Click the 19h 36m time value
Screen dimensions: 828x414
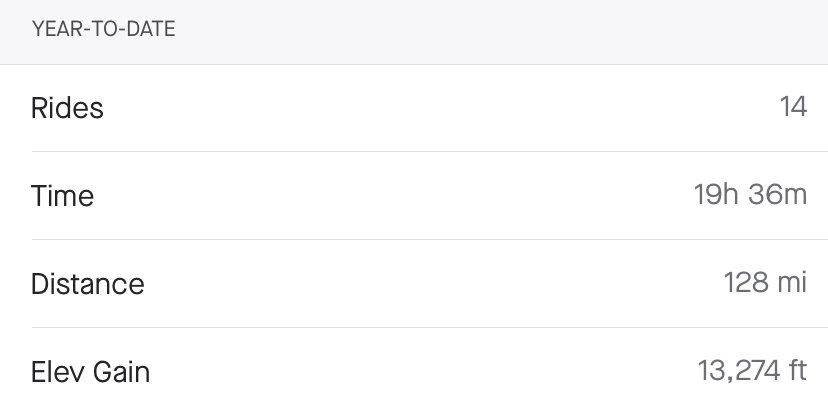(750, 195)
